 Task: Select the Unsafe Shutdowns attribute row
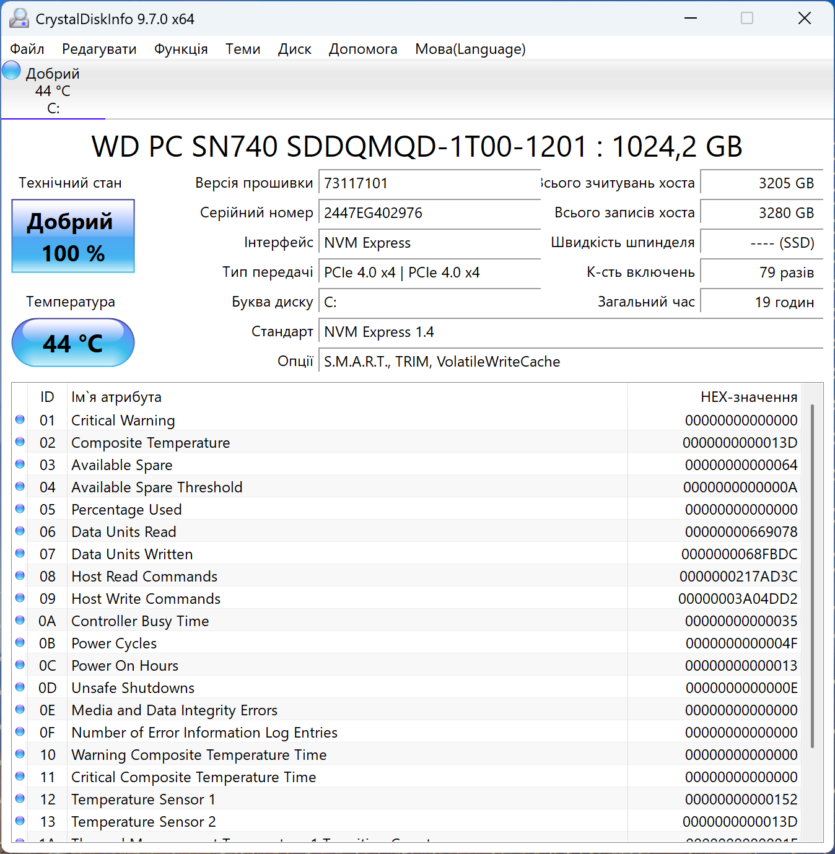[406, 688]
